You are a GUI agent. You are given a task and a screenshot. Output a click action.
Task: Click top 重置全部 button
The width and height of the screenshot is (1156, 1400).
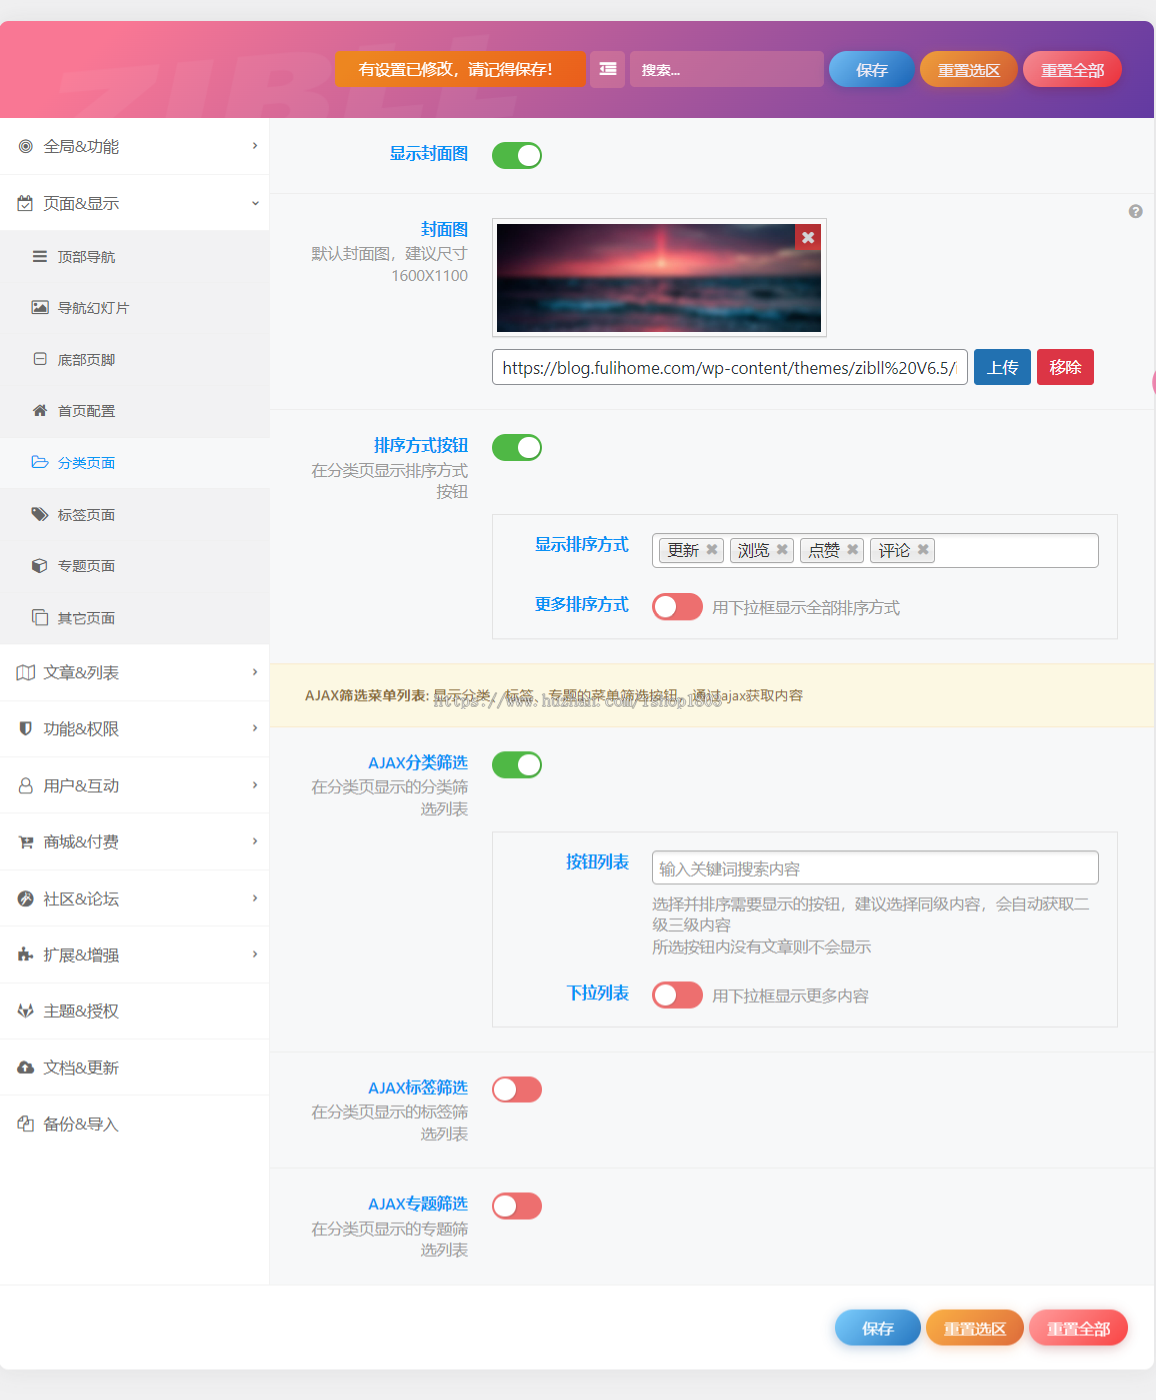pyautogui.click(x=1072, y=70)
